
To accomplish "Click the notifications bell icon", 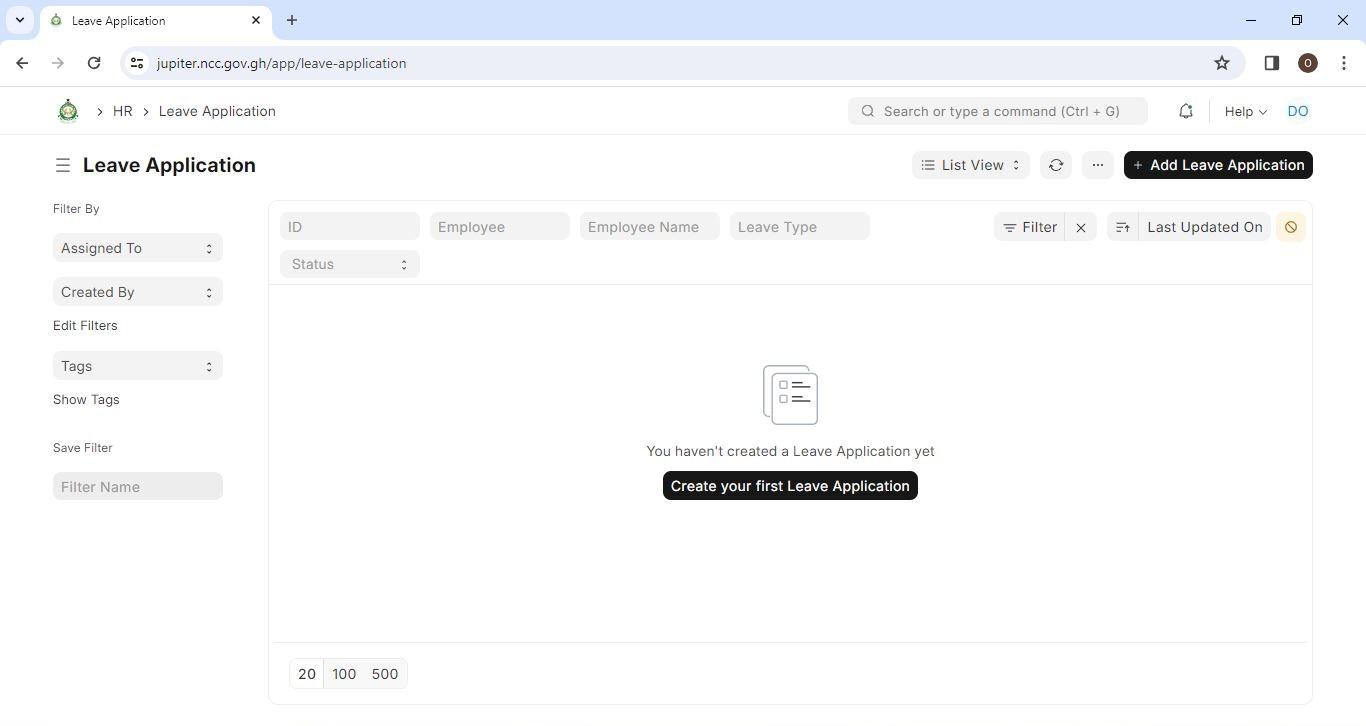I will pyautogui.click(x=1185, y=111).
